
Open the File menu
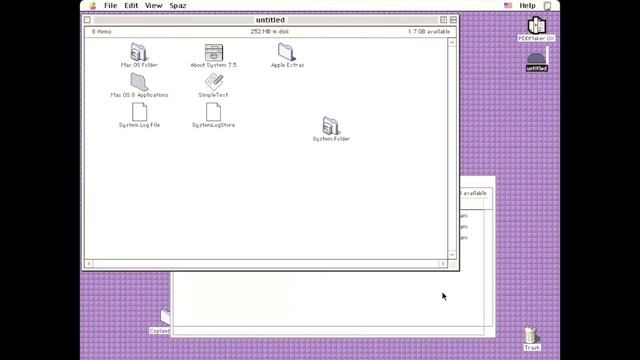(x=111, y=6)
